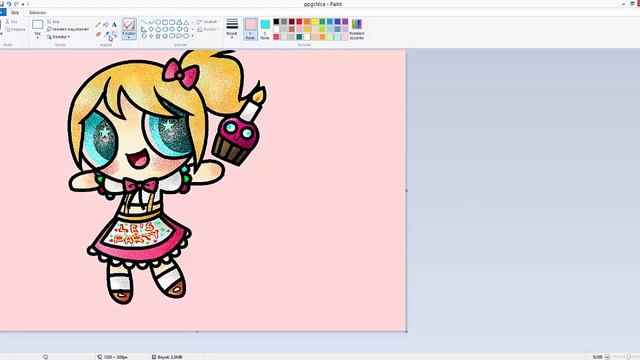Choose the diamond shape
Viewport: 640px width, 360px height.
[x=151, y=29]
